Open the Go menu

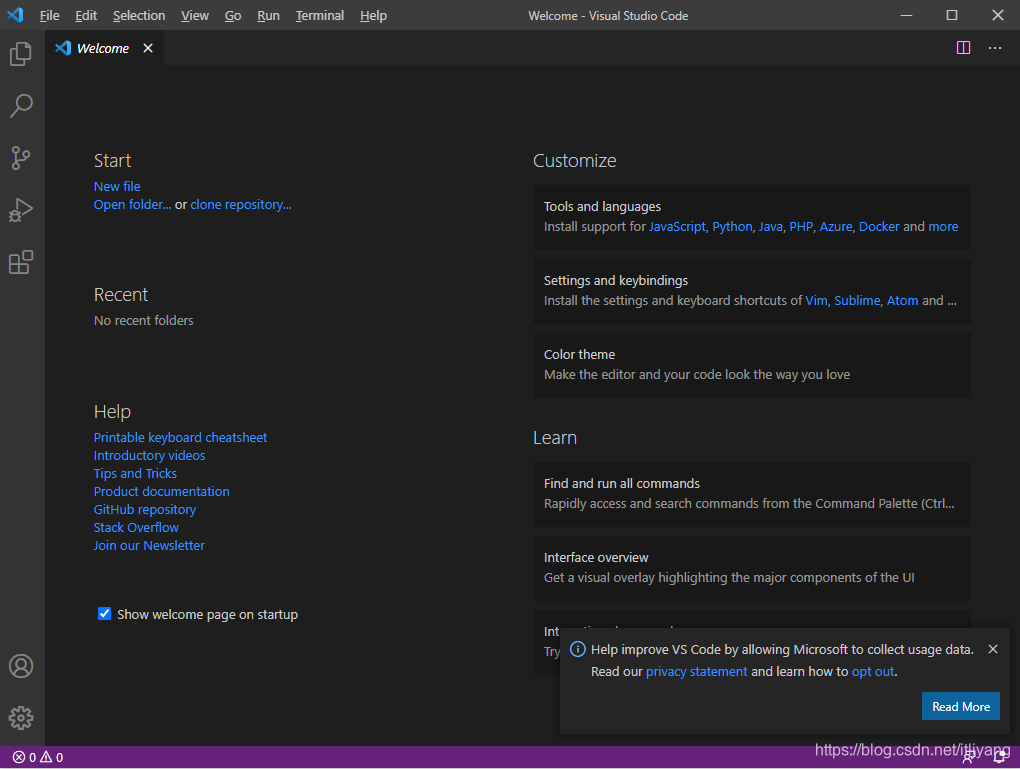(233, 16)
